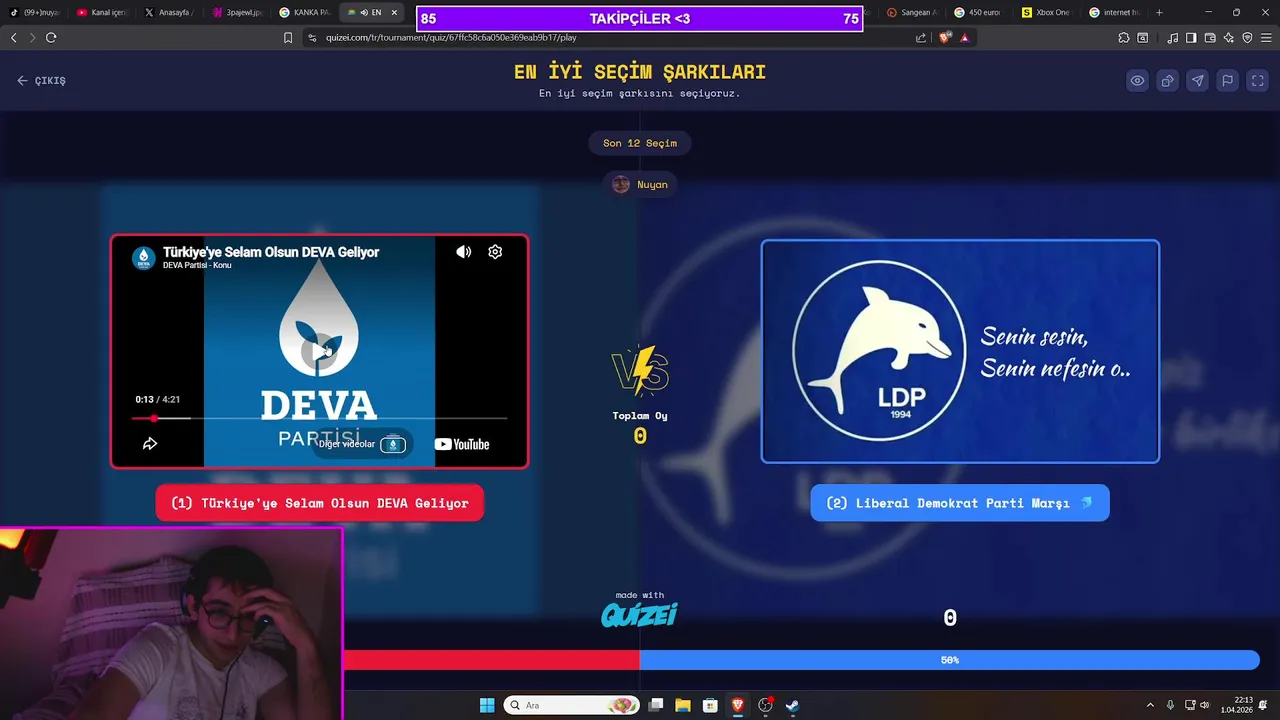The image size is (1280, 720).
Task: Click the external share icon in quiz header
Action: 1167,81
